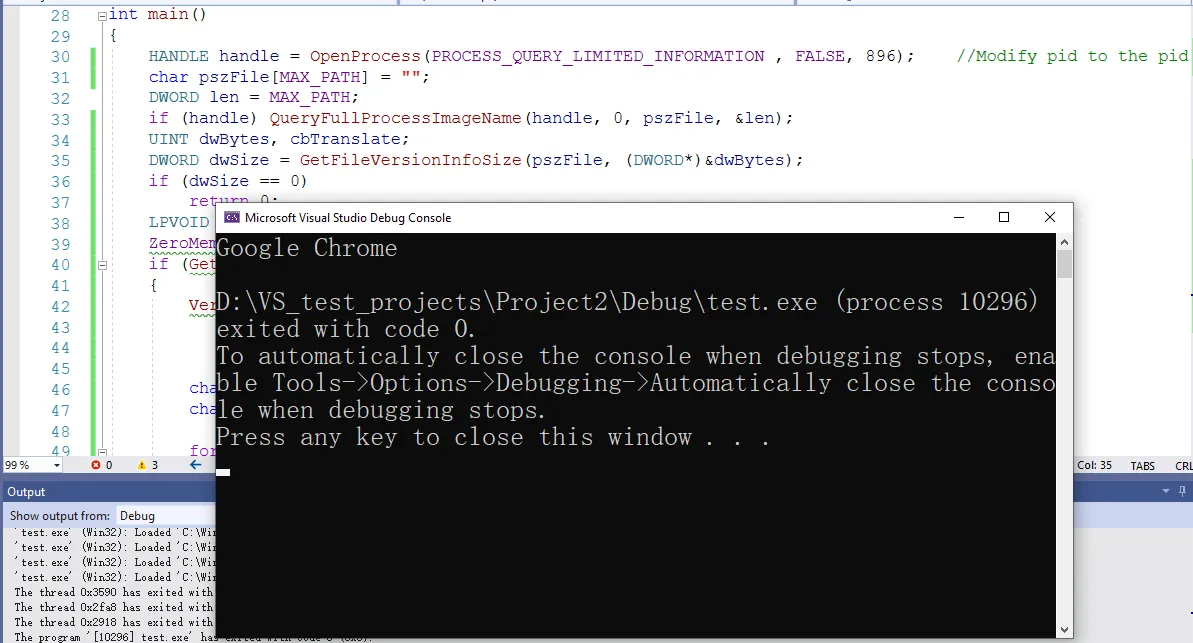1193x643 pixels.
Task: Close the Debug Console window
Action: 1050,218
